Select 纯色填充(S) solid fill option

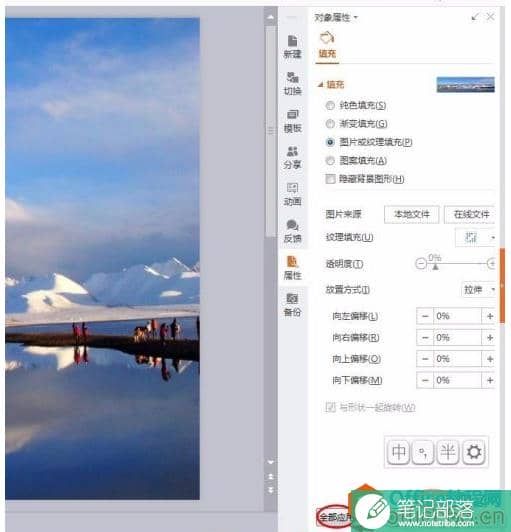tap(355, 106)
